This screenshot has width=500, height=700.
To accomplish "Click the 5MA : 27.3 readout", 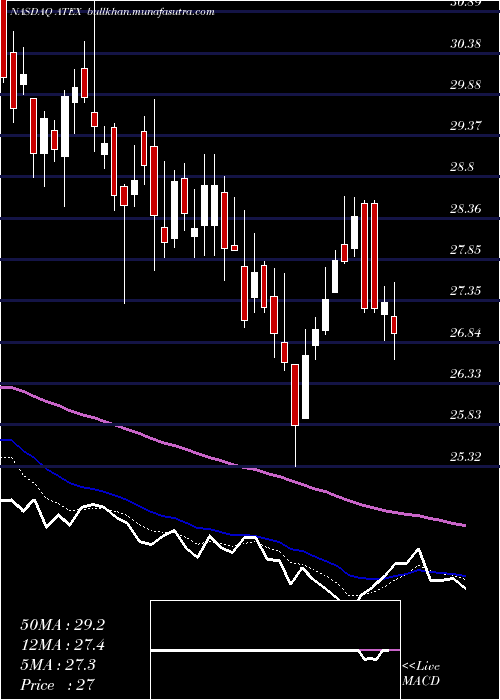I will pyautogui.click(x=58, y=665).
